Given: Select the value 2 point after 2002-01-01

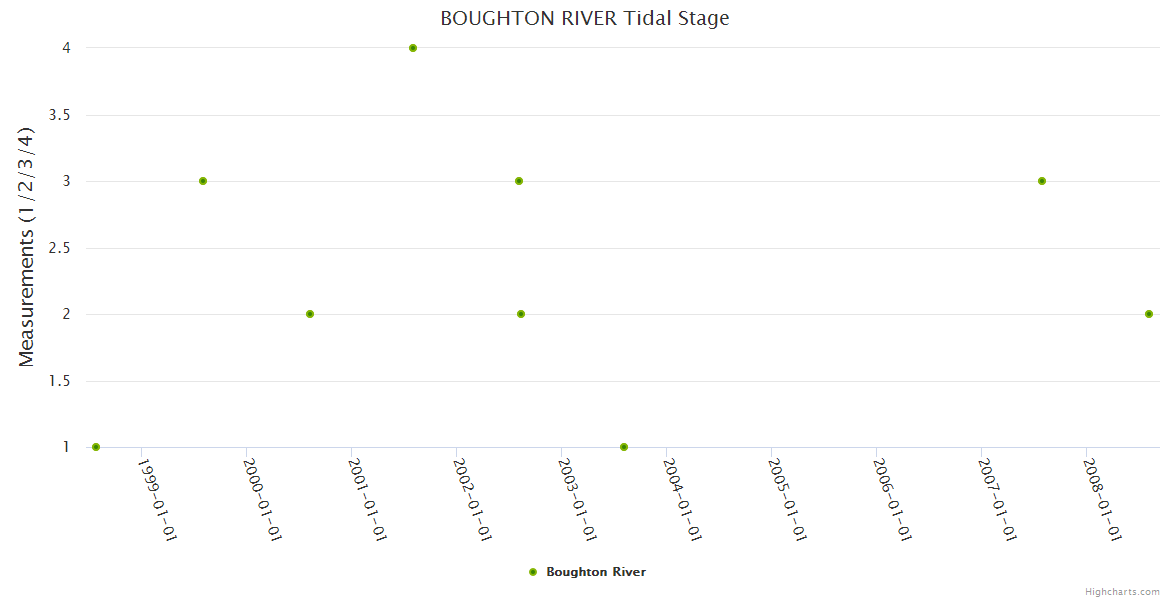Looking at the screenshot, I should [x=521, y=314].
